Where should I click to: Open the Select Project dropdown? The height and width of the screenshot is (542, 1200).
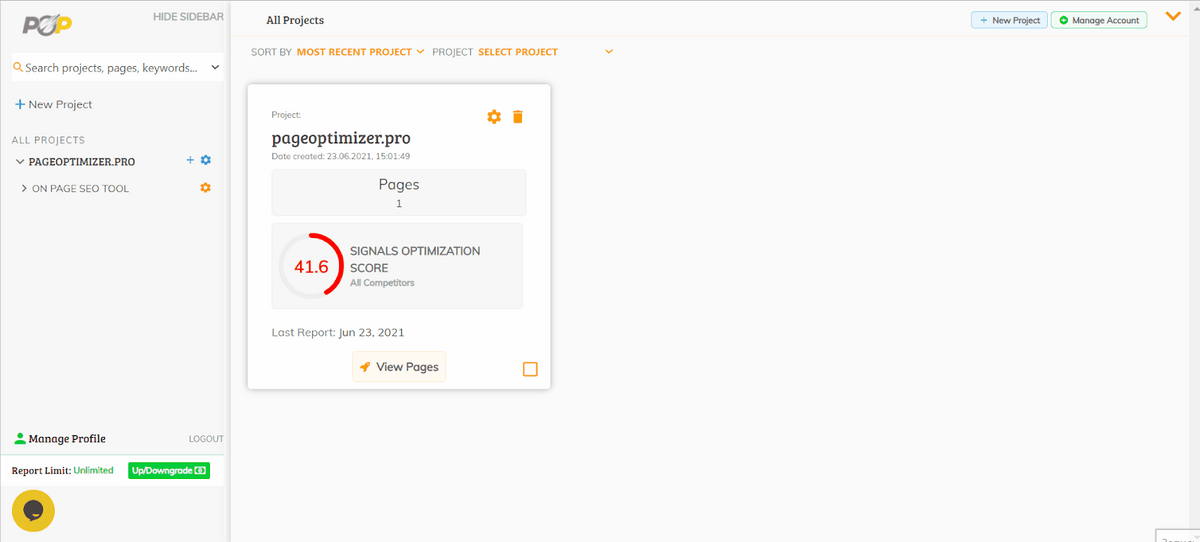point(546,51)
